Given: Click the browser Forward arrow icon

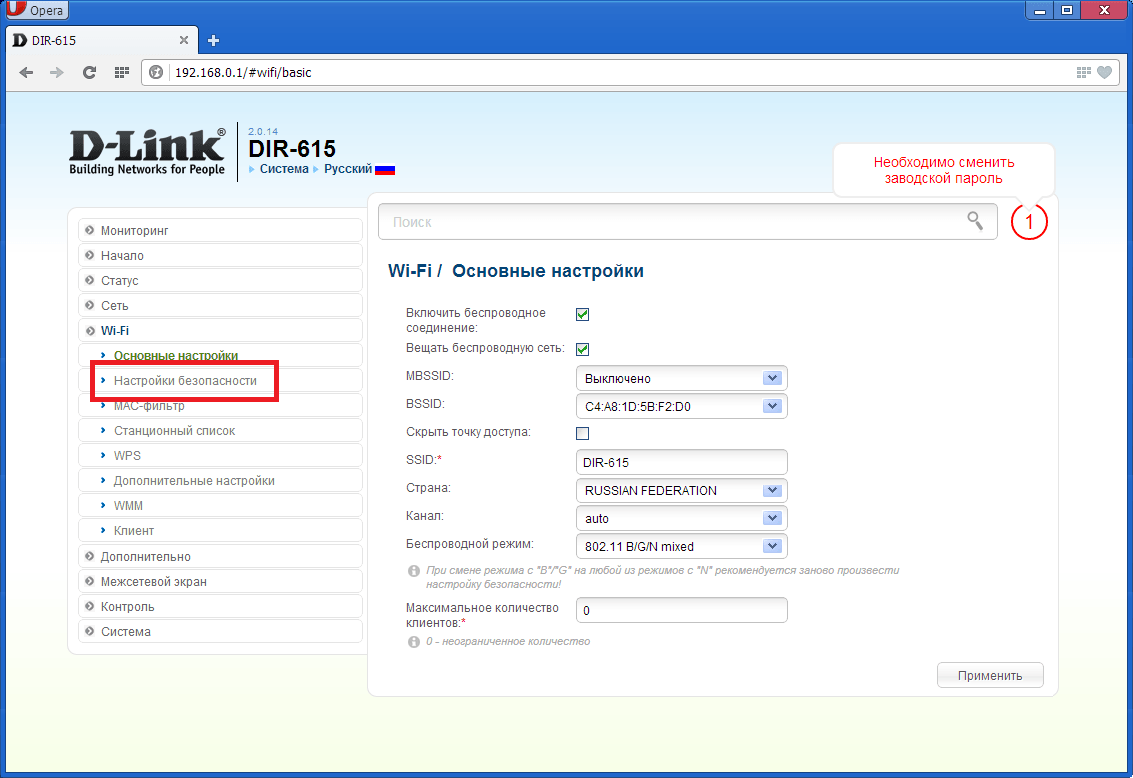Looking at the screenshot, I should click(56, 72).
